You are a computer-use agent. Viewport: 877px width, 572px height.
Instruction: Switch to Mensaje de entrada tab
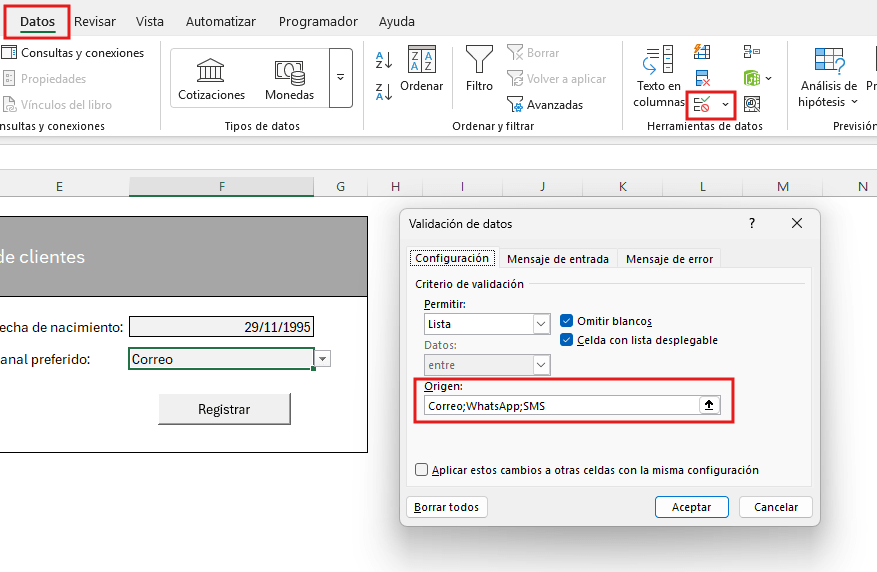tap(558, 259)
